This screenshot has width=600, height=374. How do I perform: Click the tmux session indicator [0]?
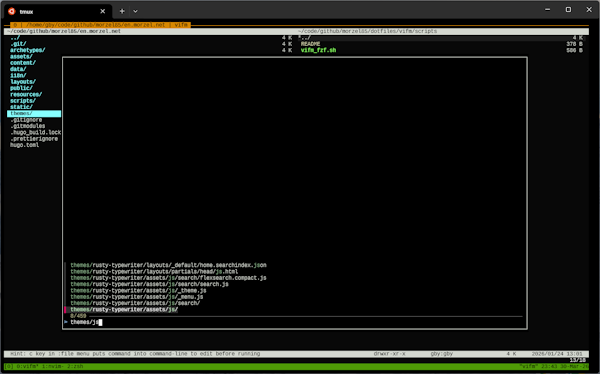tap(8, 366)
